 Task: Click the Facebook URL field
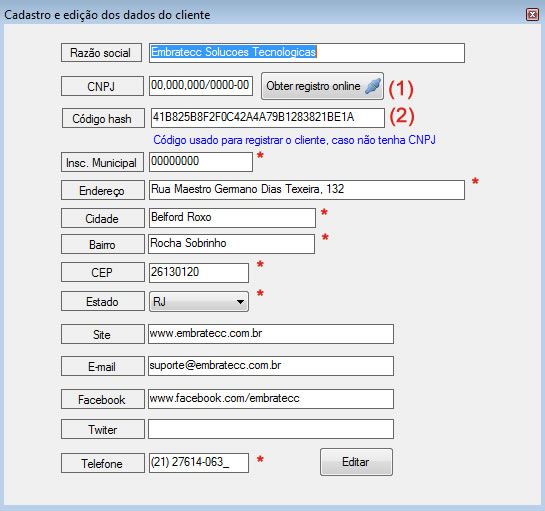271,399
